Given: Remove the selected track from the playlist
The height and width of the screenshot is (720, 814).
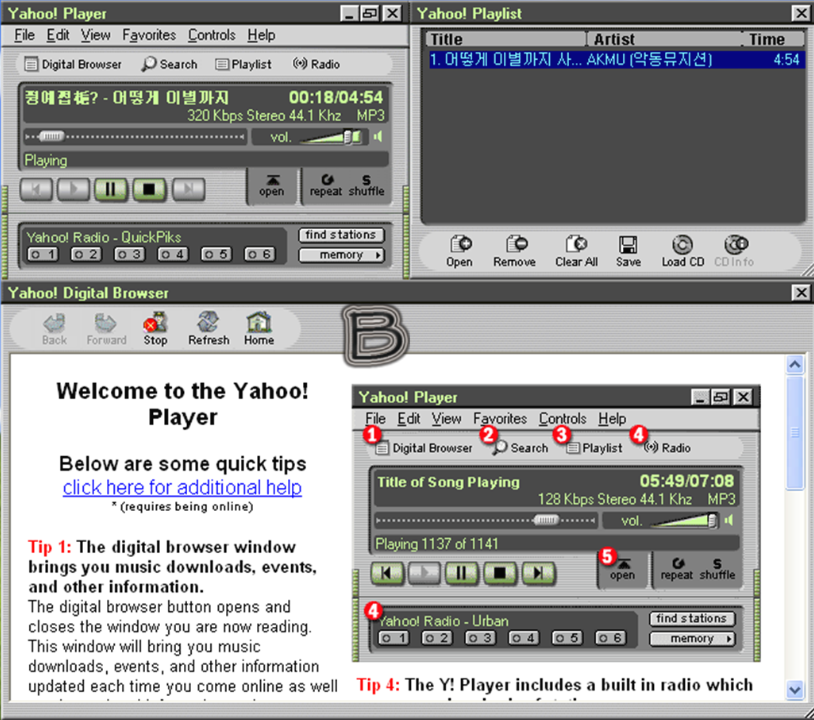Looking at the screenshot, I should [x=514, y=251].
